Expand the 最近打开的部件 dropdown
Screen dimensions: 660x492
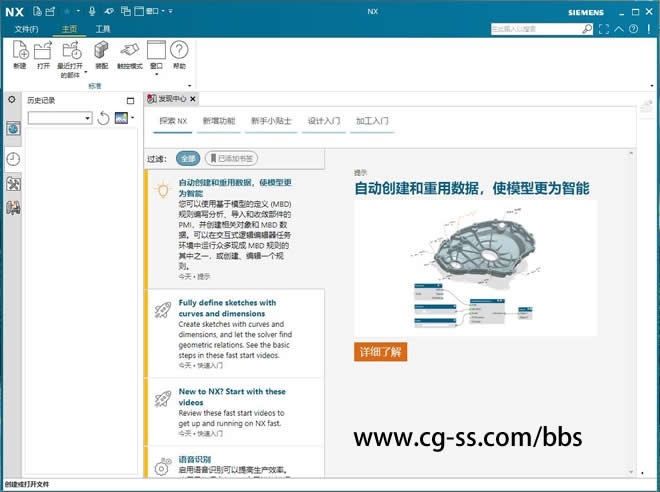click(x=70, y=75)
